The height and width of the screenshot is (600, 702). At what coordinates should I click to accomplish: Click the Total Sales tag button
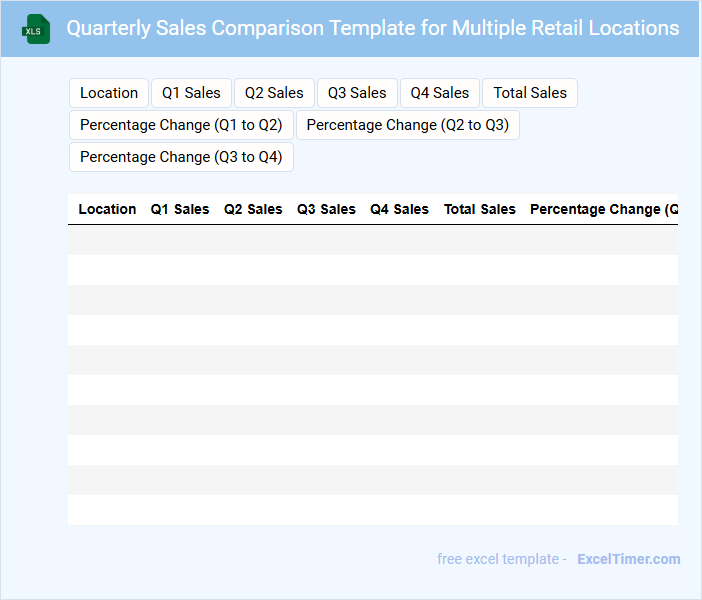pos(530,93)
